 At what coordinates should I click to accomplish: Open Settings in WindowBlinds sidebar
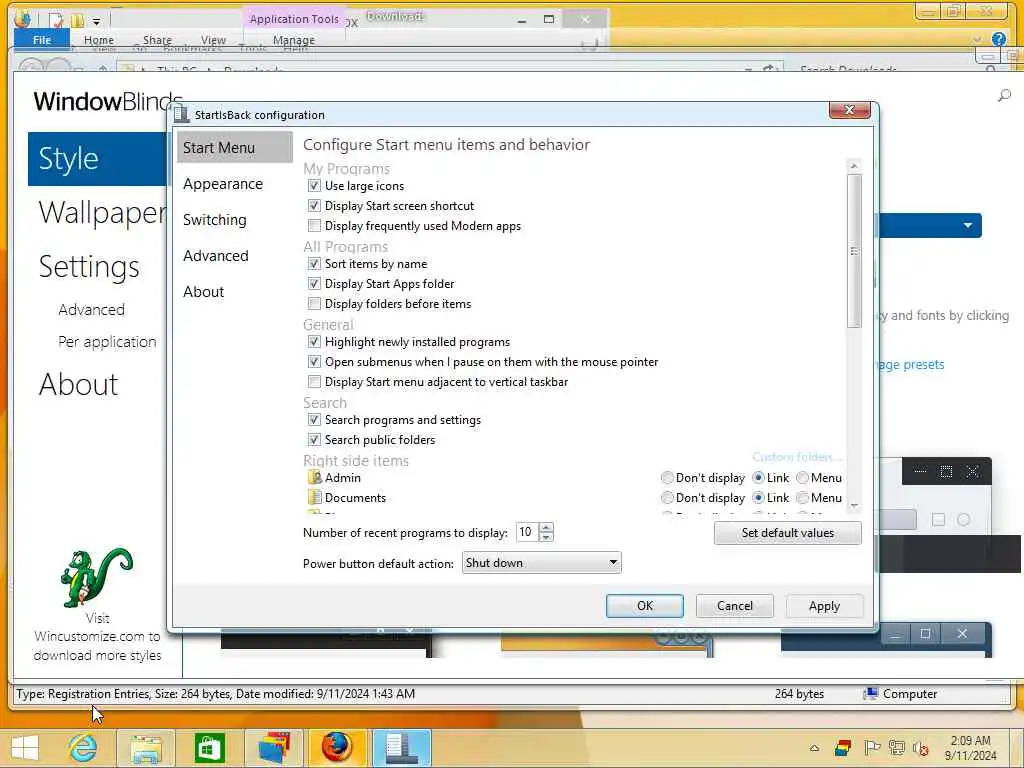pos(89,266)
